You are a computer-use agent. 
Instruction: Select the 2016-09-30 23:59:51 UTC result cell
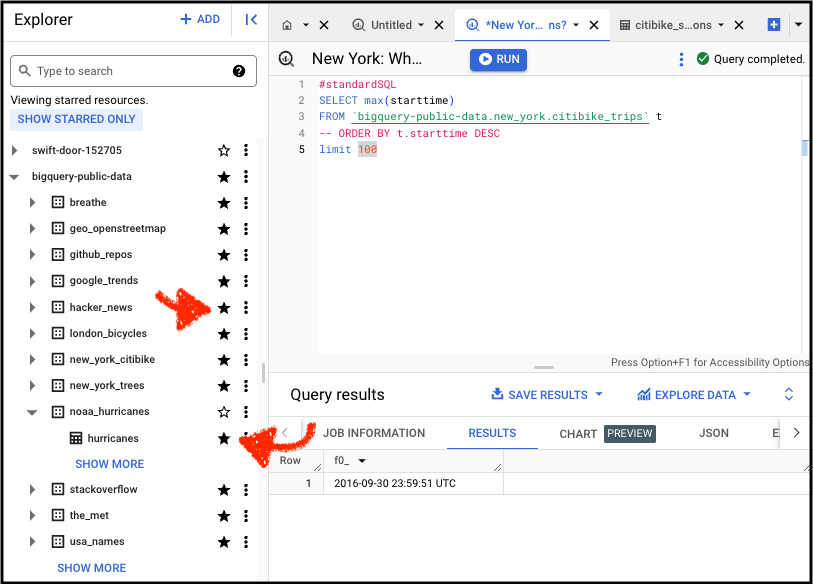pos(413,483)
